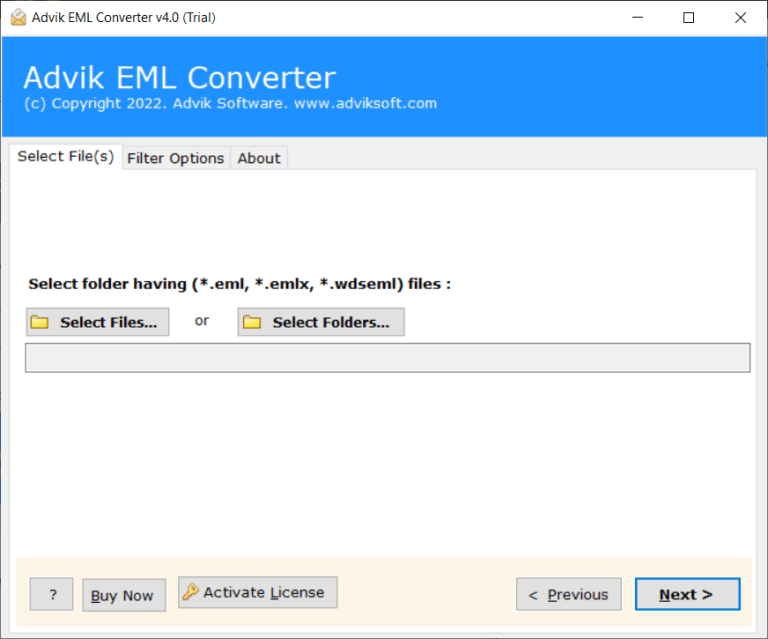Go back with the Previous button

click(568, 594)
